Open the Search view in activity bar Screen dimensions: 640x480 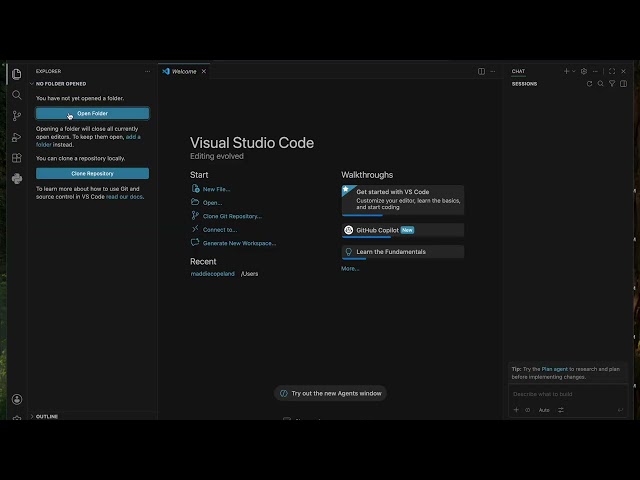17,95
